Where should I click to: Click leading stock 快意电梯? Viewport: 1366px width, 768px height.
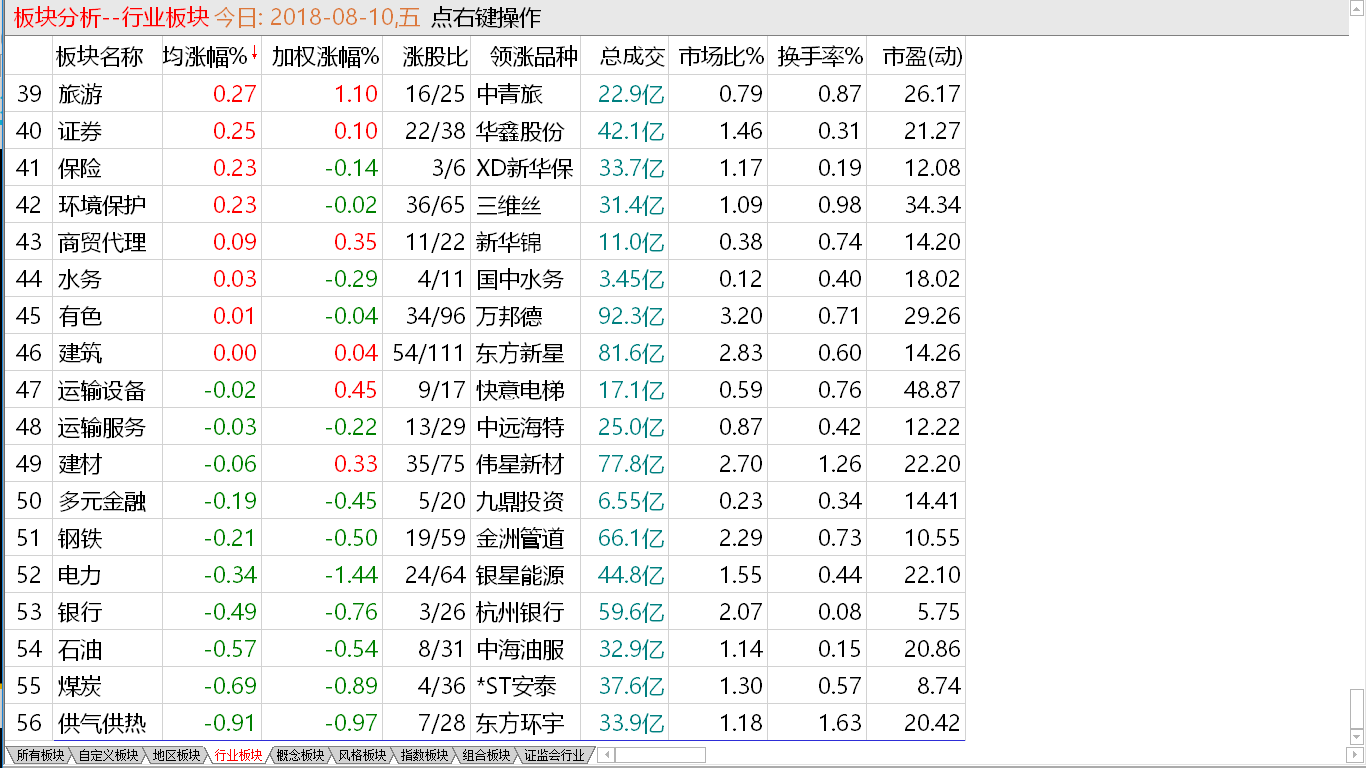click(521, 390)
